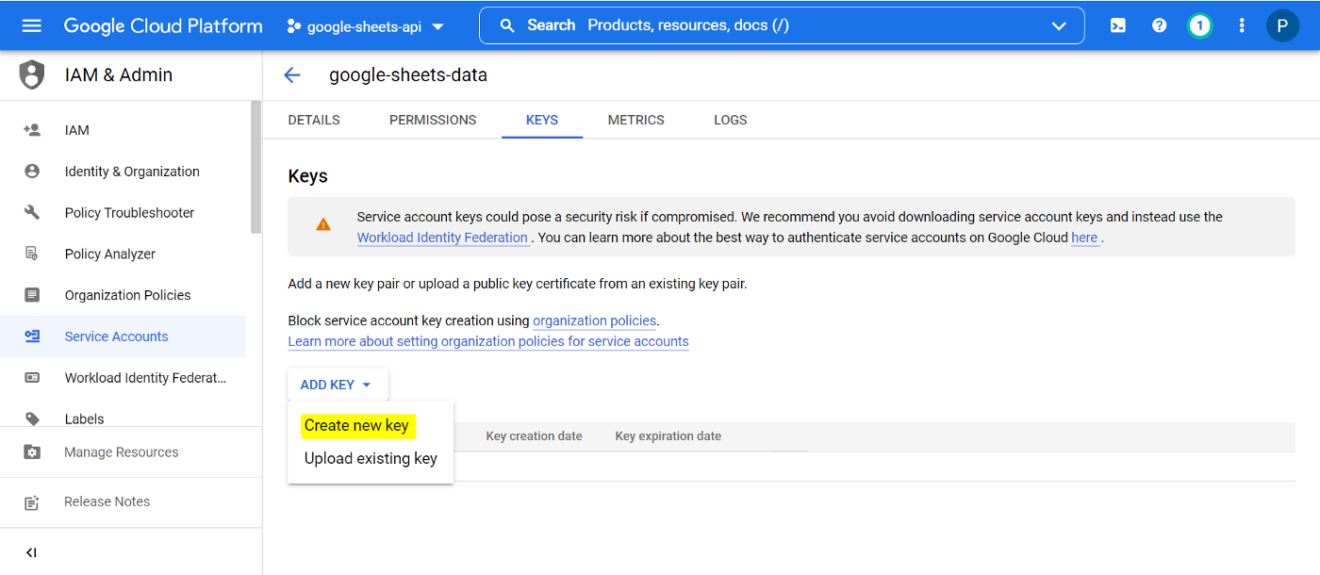Switch to the PERMISSIONS tab
This screenshot has width=1320, height=575.
point(433,120)
